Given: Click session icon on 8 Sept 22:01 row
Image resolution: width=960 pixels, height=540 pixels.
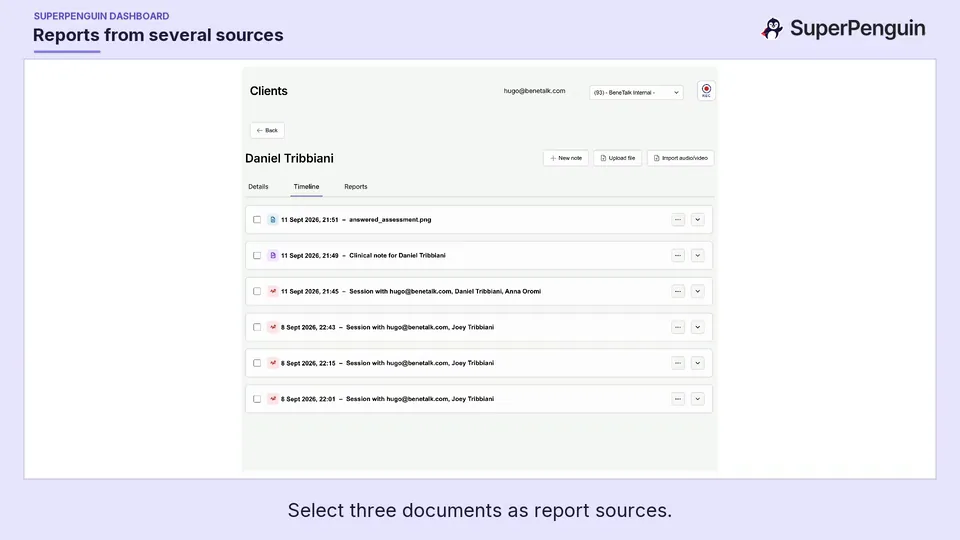Looking at the screenshot, I should click(273, 399).
